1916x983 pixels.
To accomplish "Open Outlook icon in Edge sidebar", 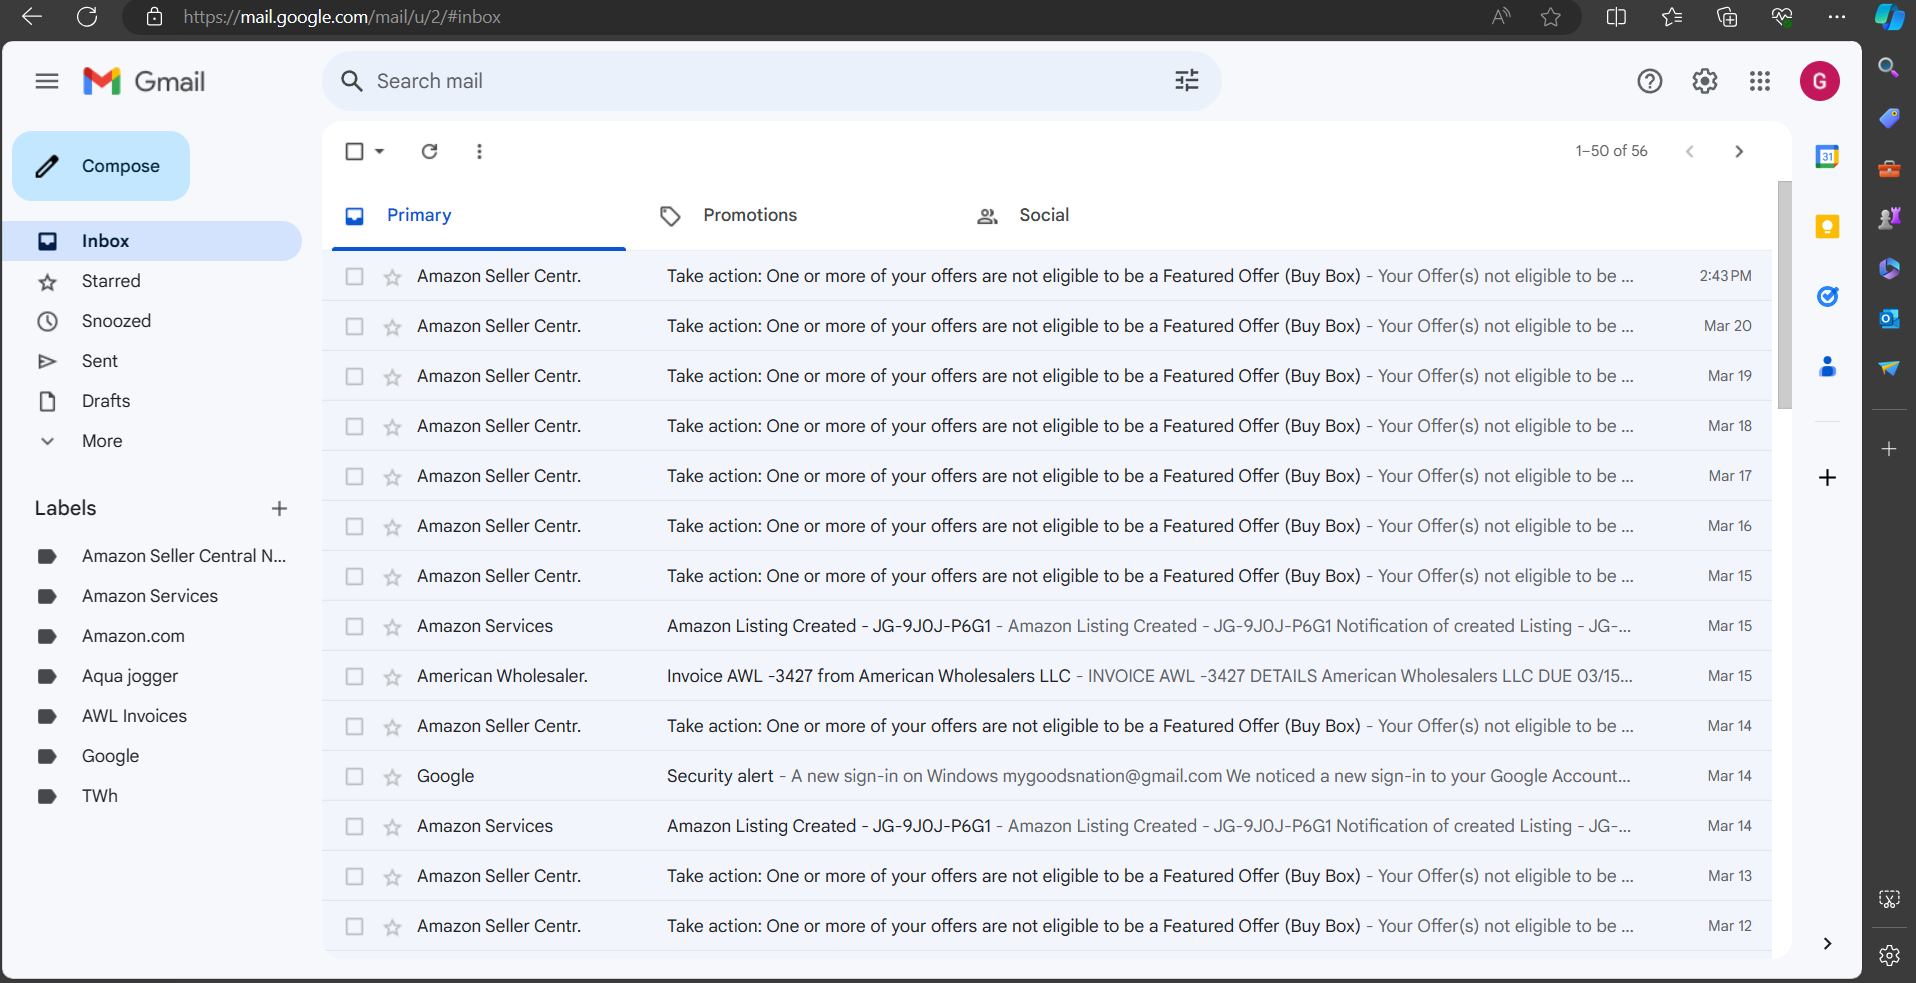I will (1889, 318).
